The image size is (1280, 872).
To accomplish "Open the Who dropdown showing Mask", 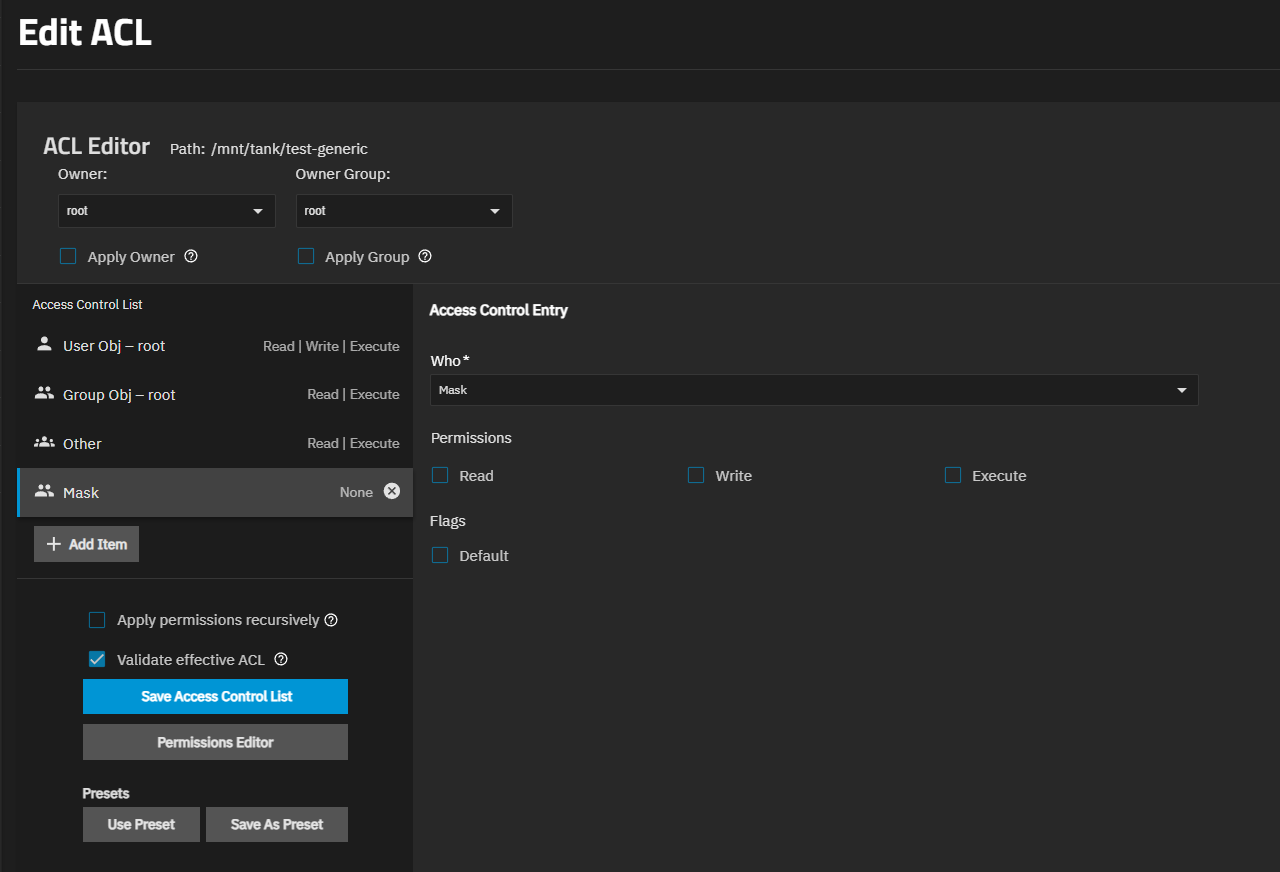I will point(813,390).
